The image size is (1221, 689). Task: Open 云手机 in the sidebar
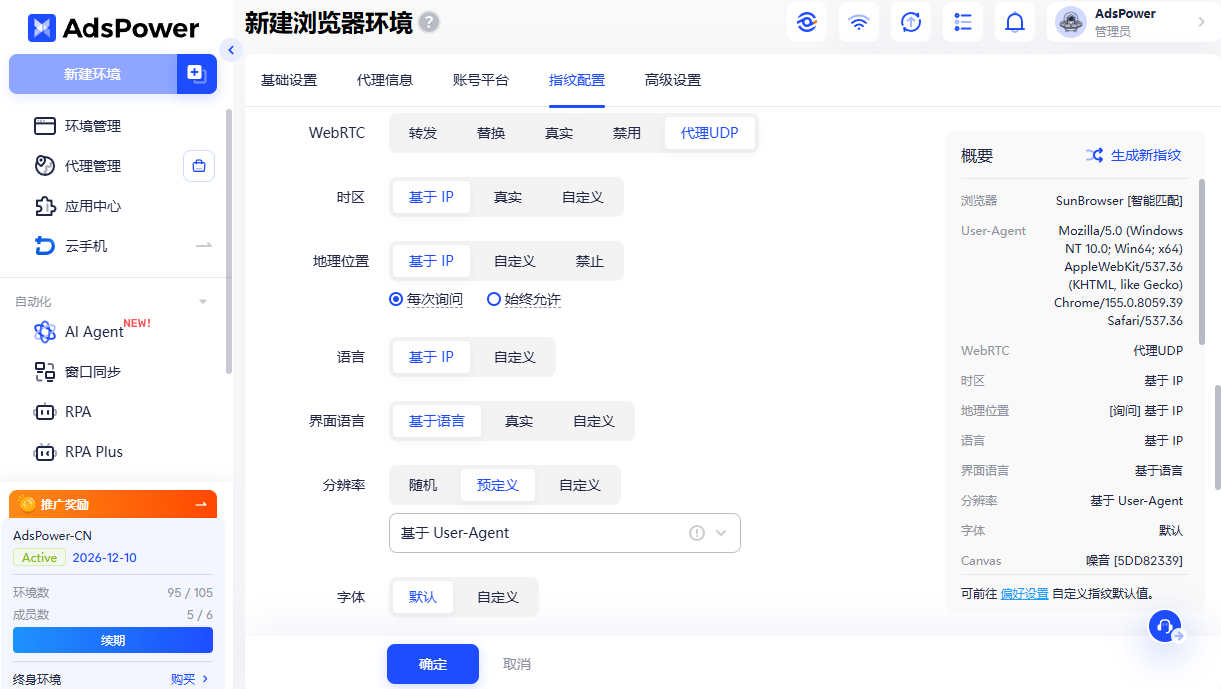(86, 246)
